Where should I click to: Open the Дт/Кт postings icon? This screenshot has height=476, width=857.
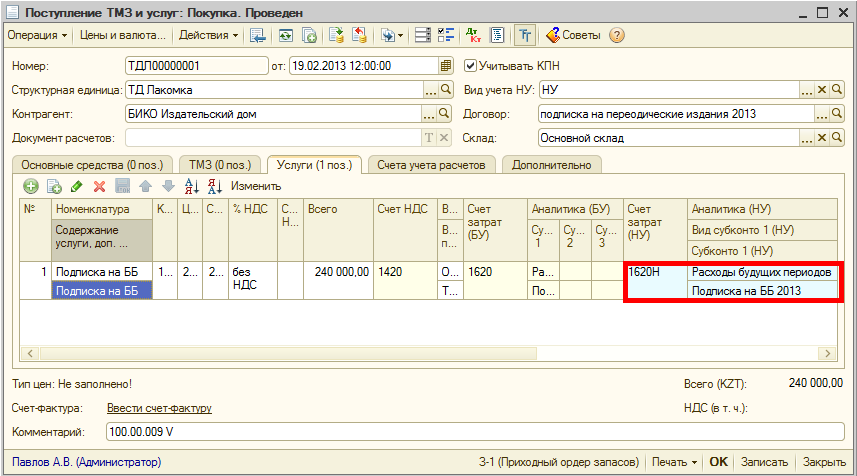(x=472, y=35)
